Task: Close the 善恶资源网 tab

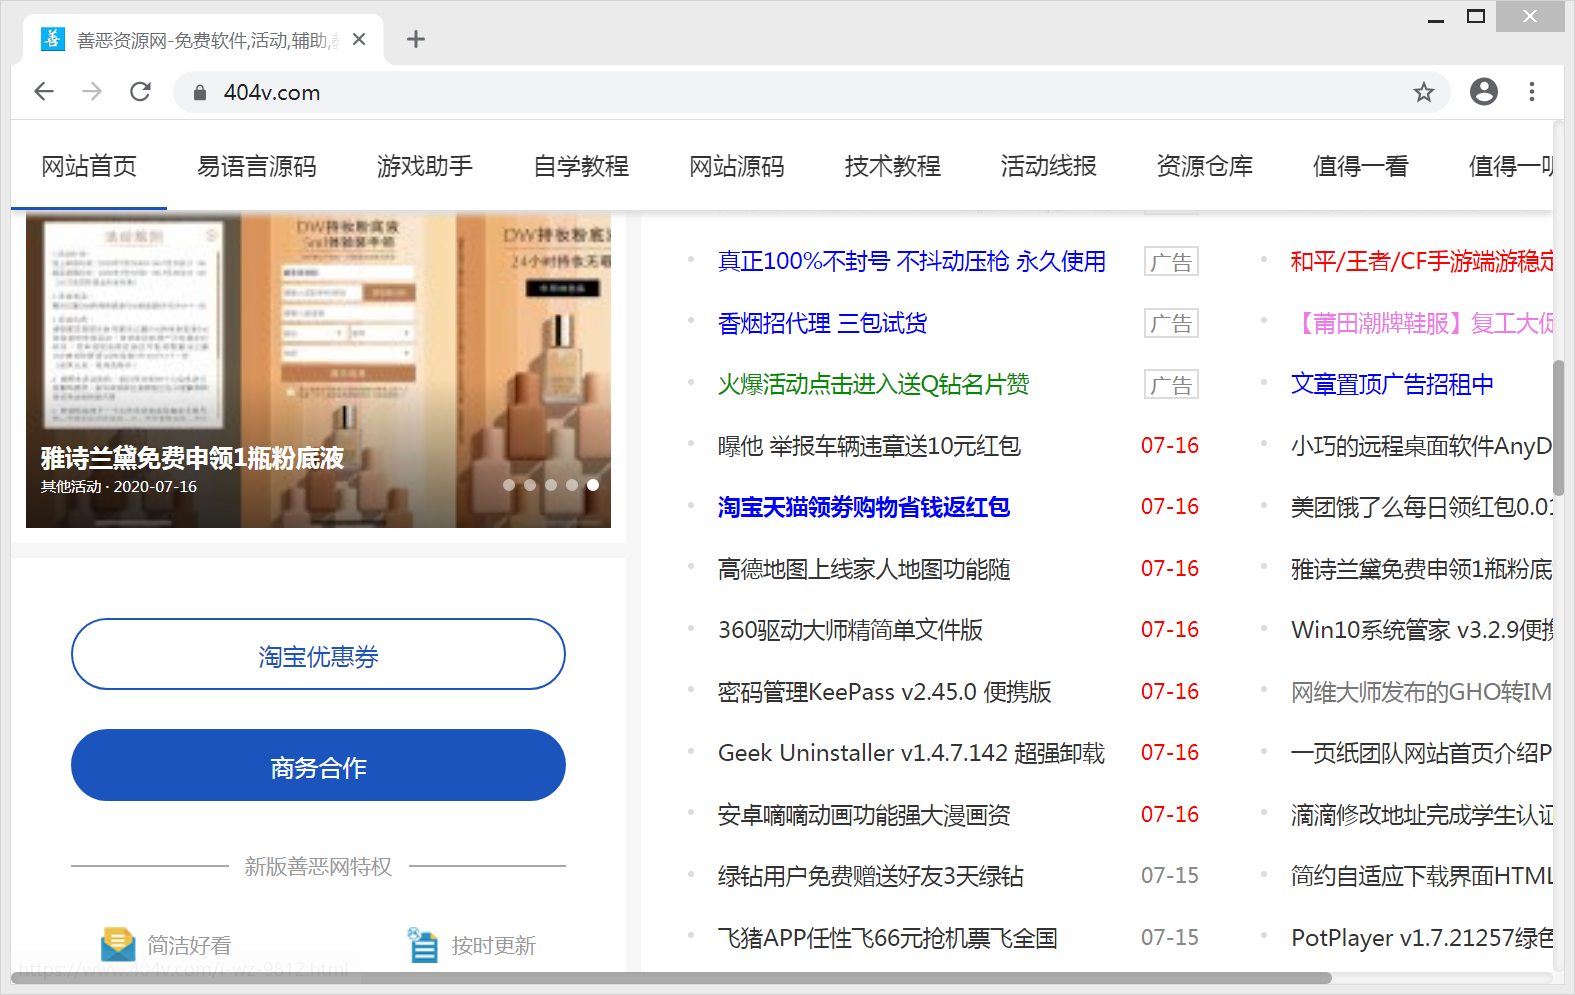Action: [360, 39]
